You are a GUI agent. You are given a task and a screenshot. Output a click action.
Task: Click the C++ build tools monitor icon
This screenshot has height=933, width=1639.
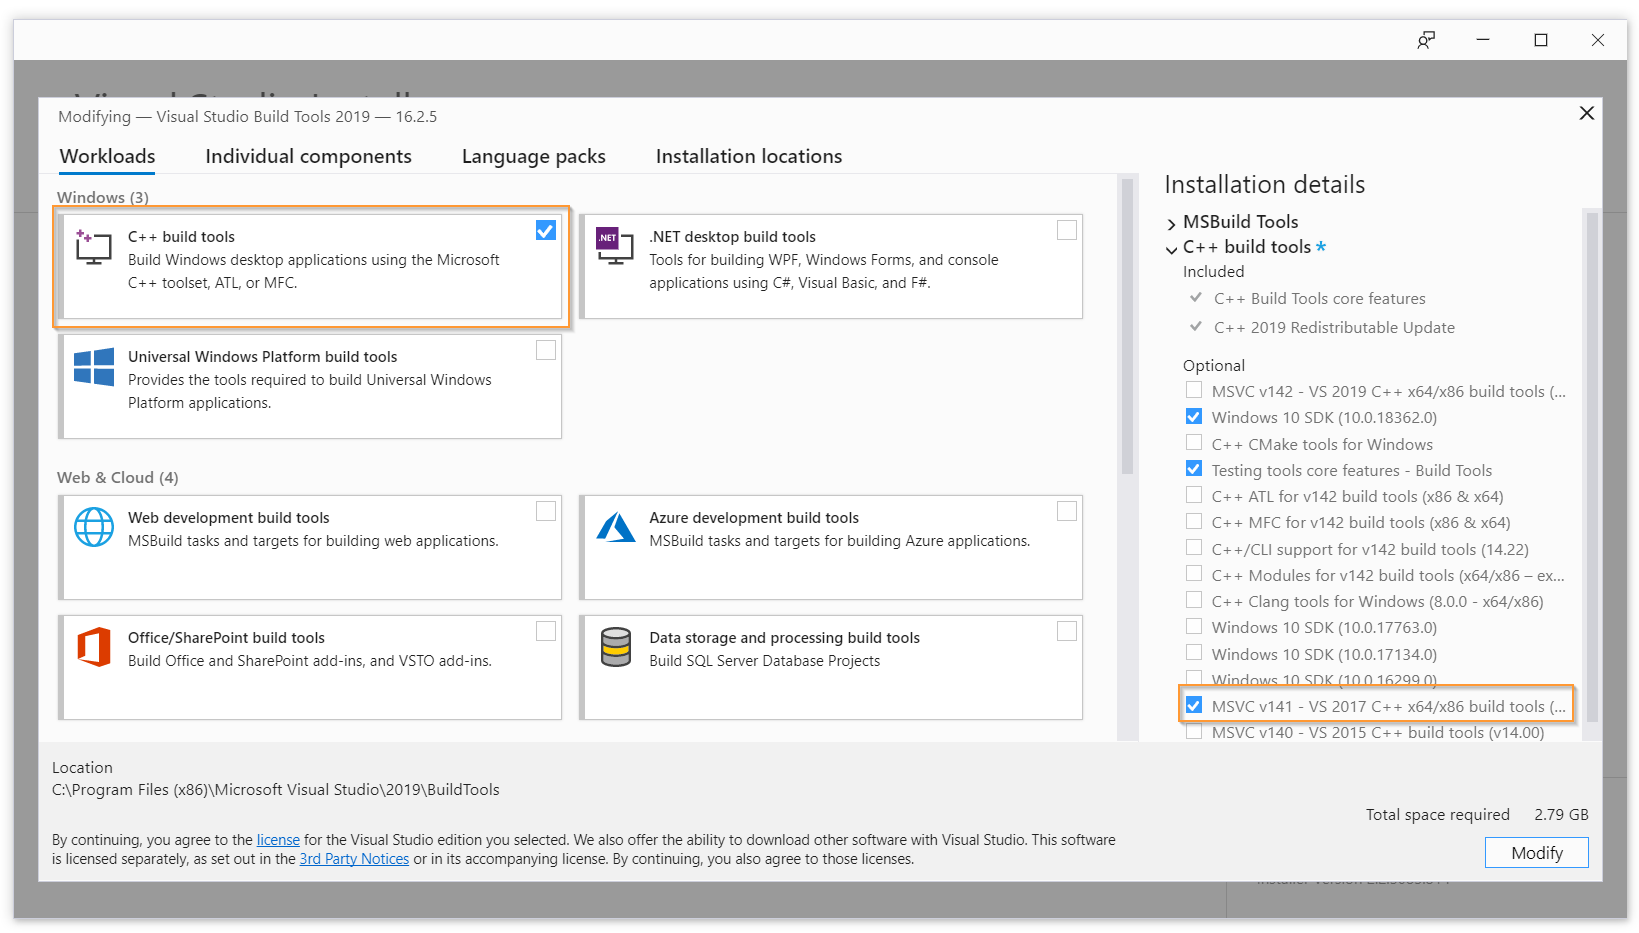tap(93, 247)
